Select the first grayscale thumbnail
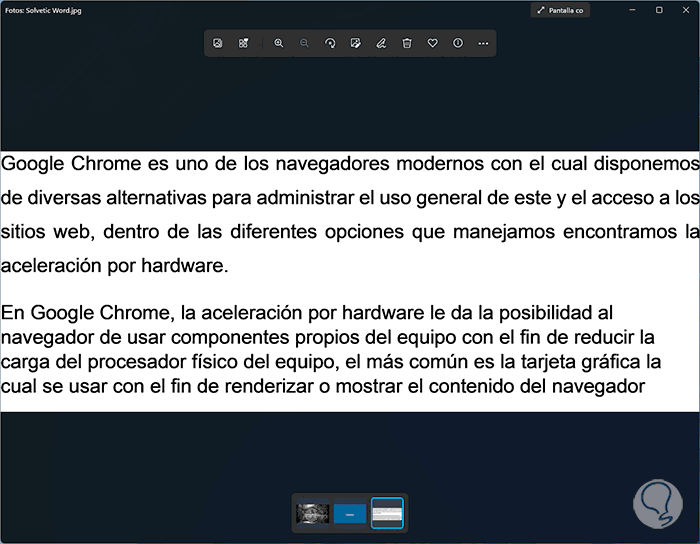The width and height of the screenshot is (700, 544). (x=312, y=513)
